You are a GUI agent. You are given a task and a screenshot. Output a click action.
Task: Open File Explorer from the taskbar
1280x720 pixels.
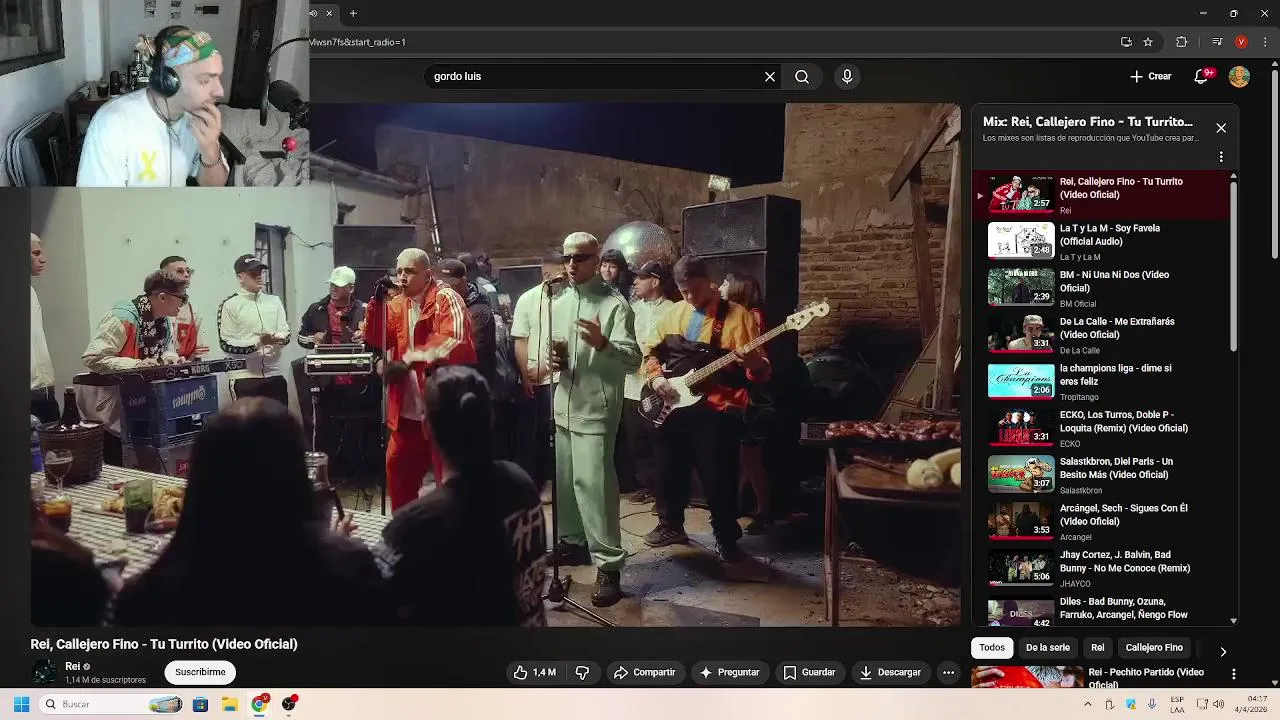[229, 704]
